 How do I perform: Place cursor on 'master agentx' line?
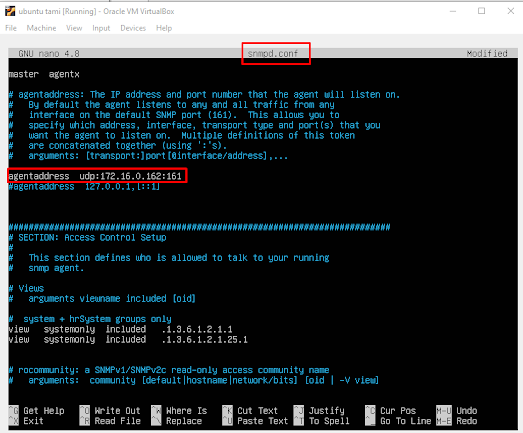(x=44, y=74)
